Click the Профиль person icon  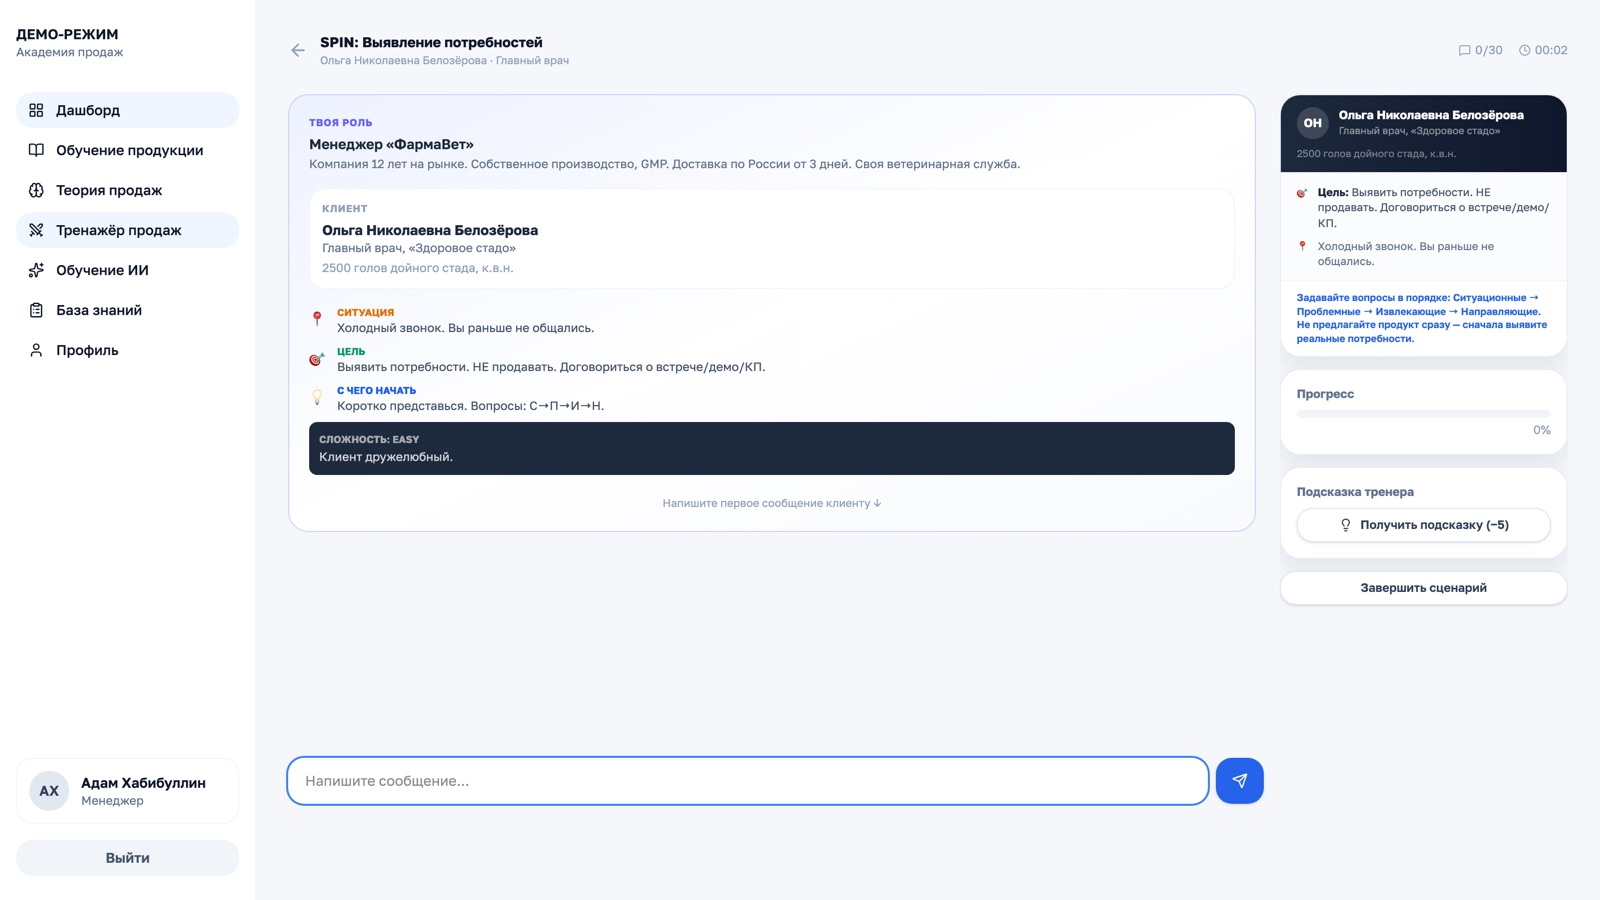pos(36,350)
